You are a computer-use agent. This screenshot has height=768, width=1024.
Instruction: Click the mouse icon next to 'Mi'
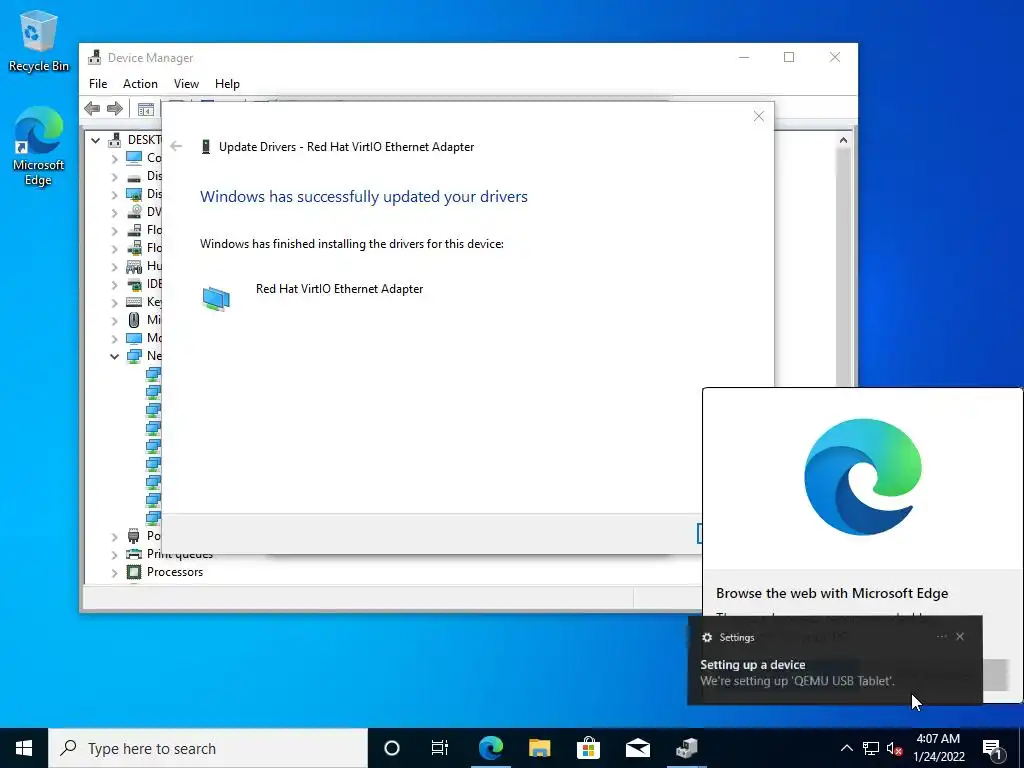pyautogui.click(x=134, y=320)
